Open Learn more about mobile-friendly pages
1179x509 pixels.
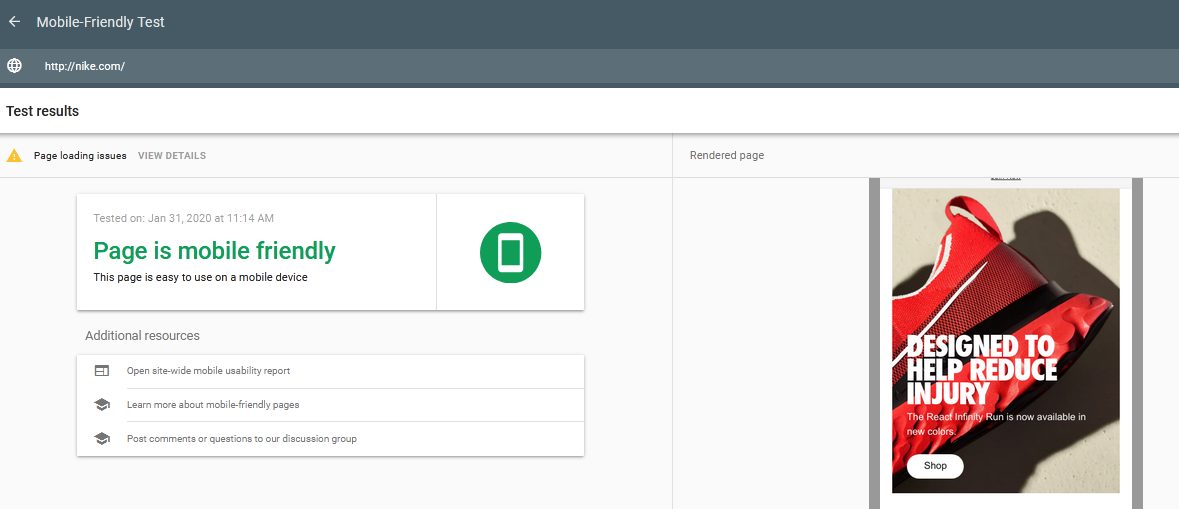(213, 404)
